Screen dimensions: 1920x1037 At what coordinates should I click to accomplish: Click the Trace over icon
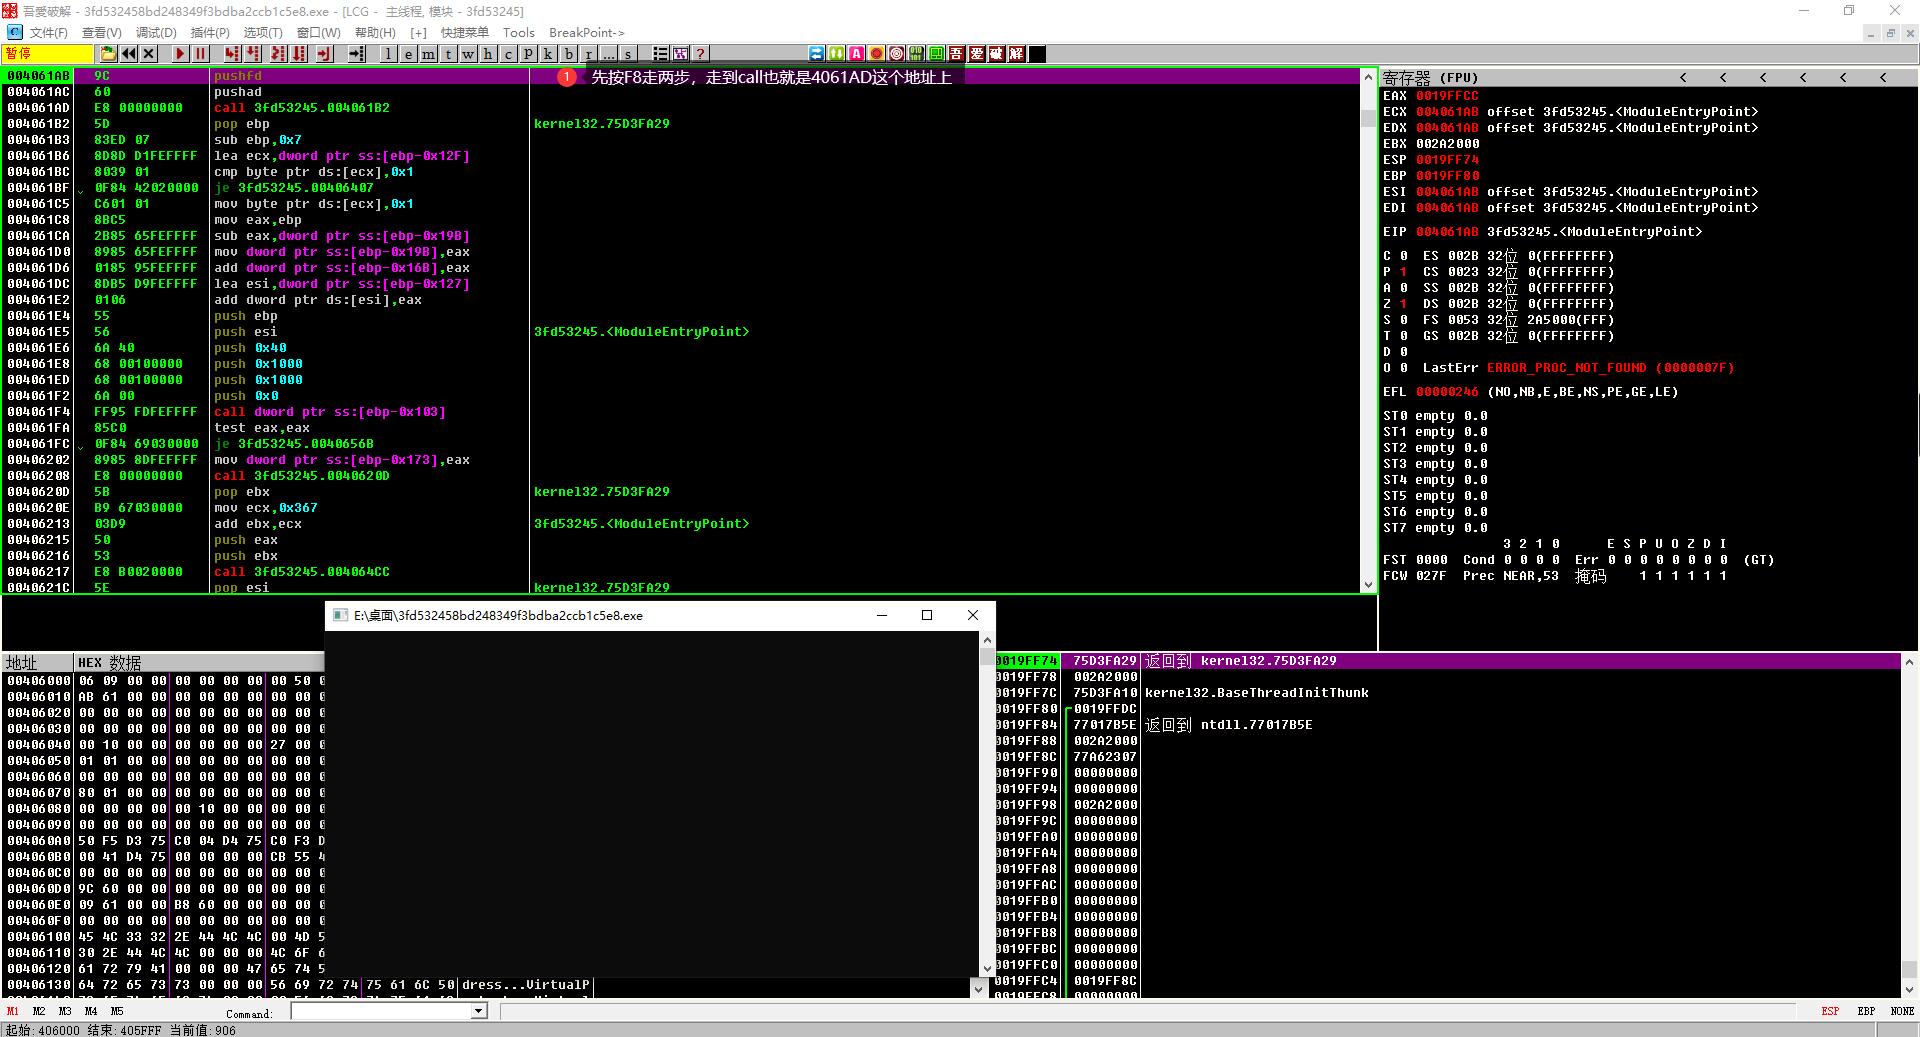(299, 54)
